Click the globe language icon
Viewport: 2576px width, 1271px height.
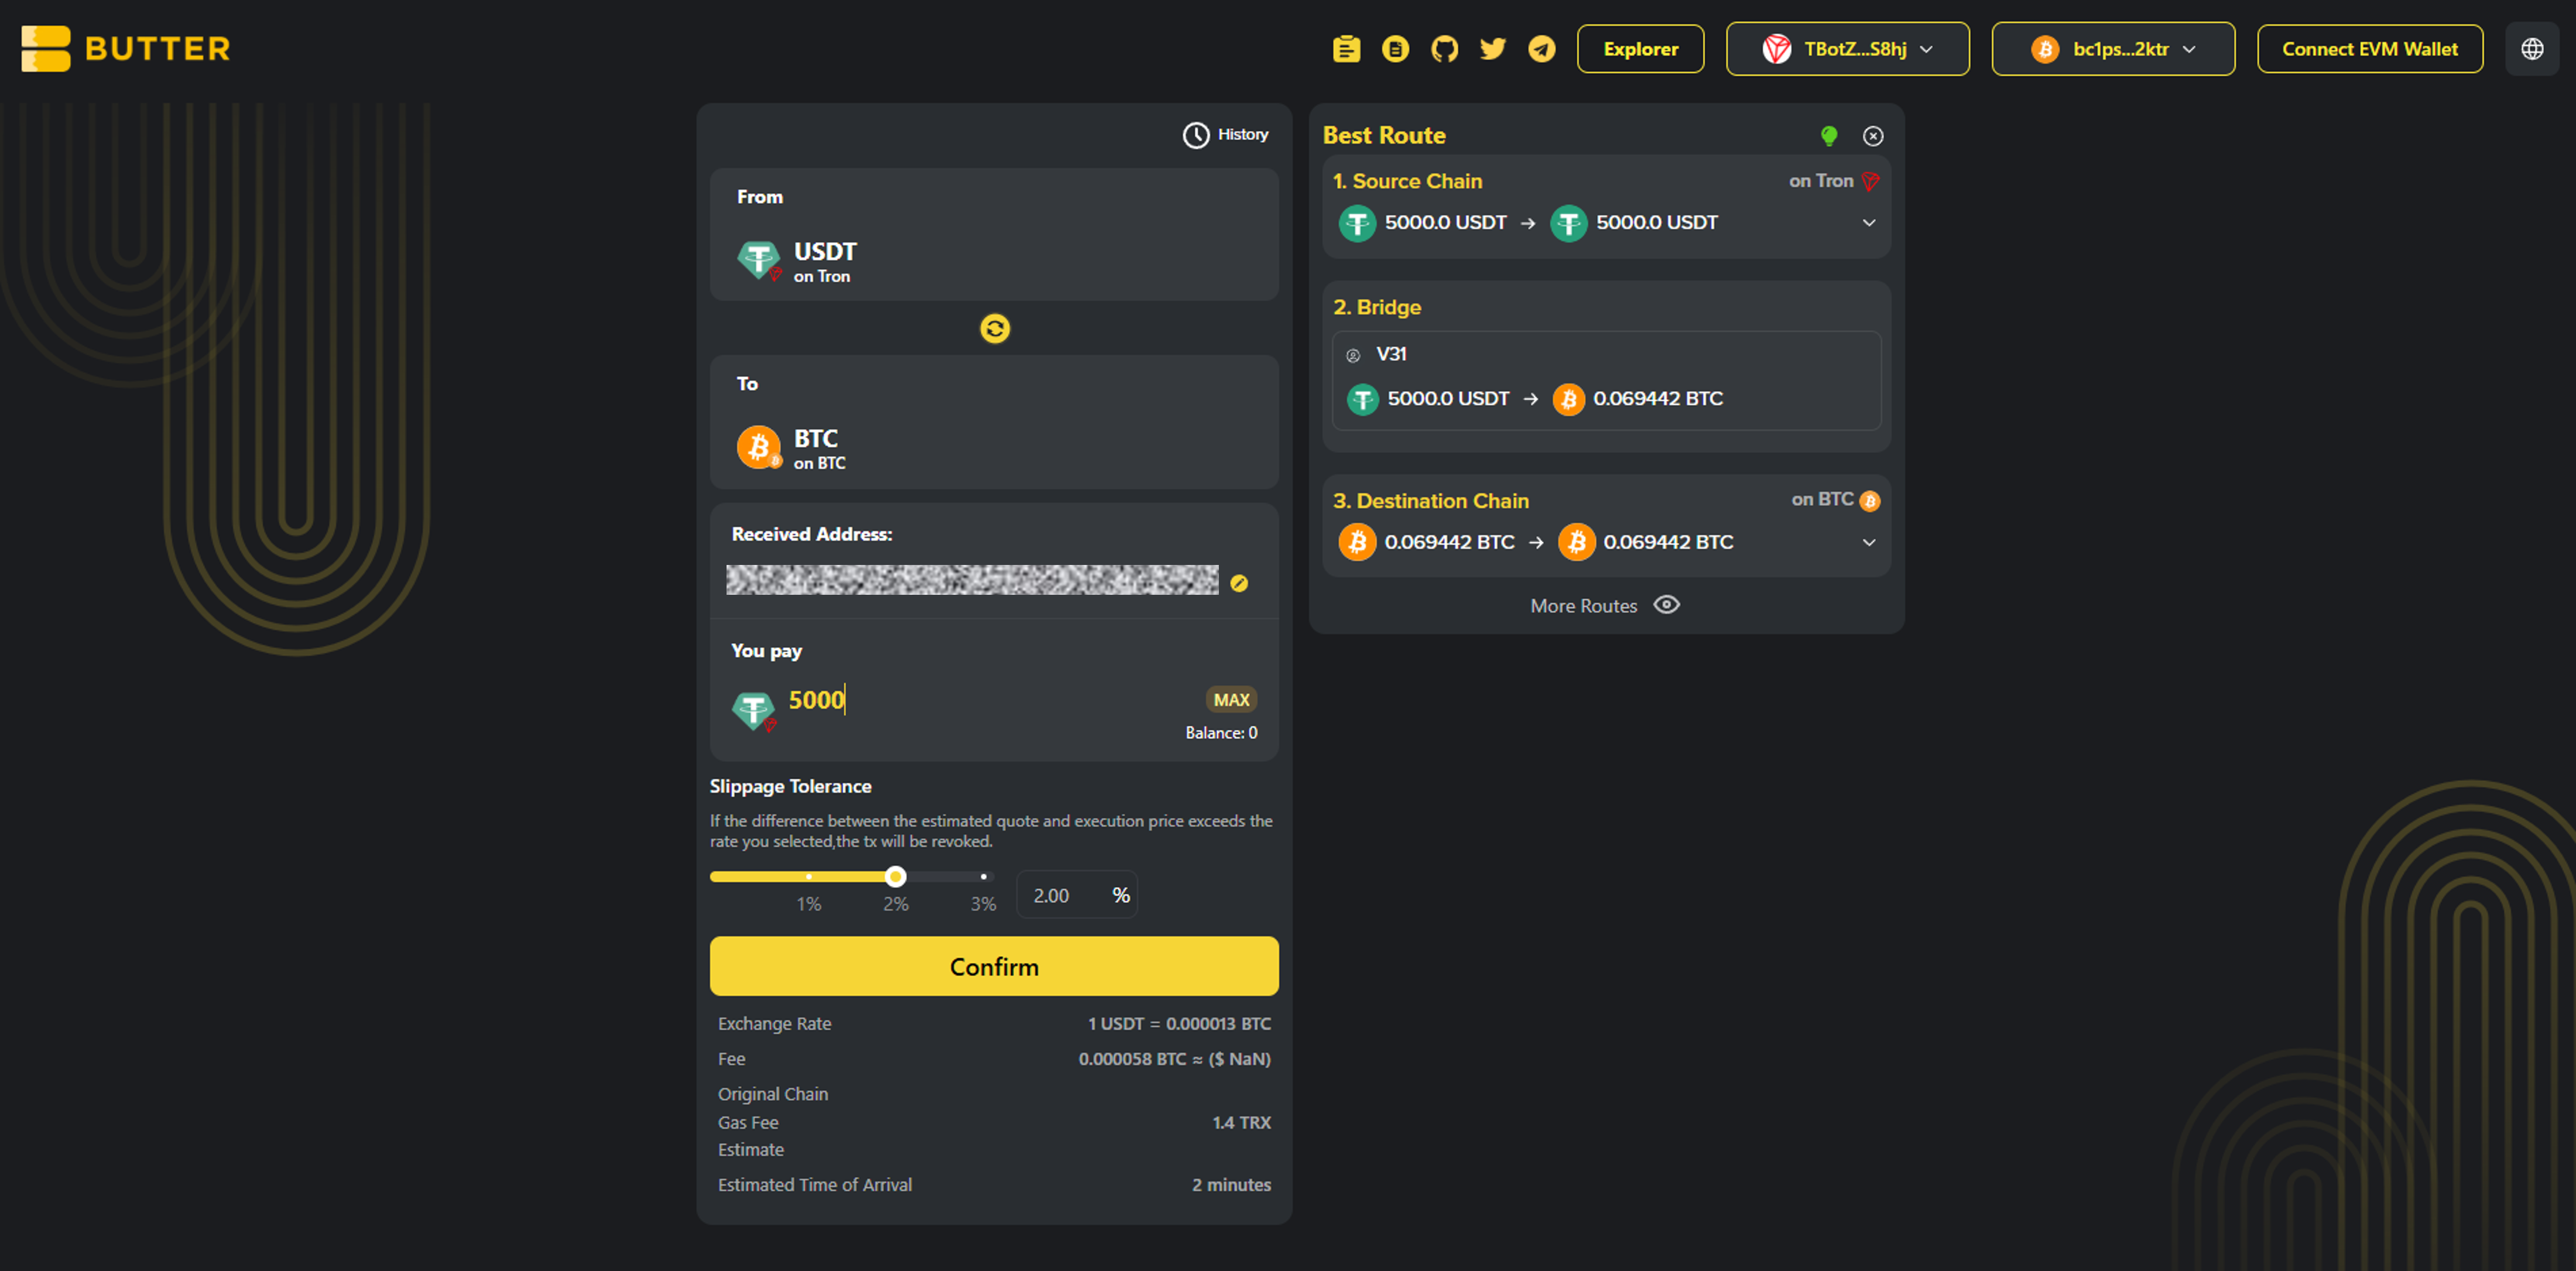pyautogui.click(x=2532, y=49)
